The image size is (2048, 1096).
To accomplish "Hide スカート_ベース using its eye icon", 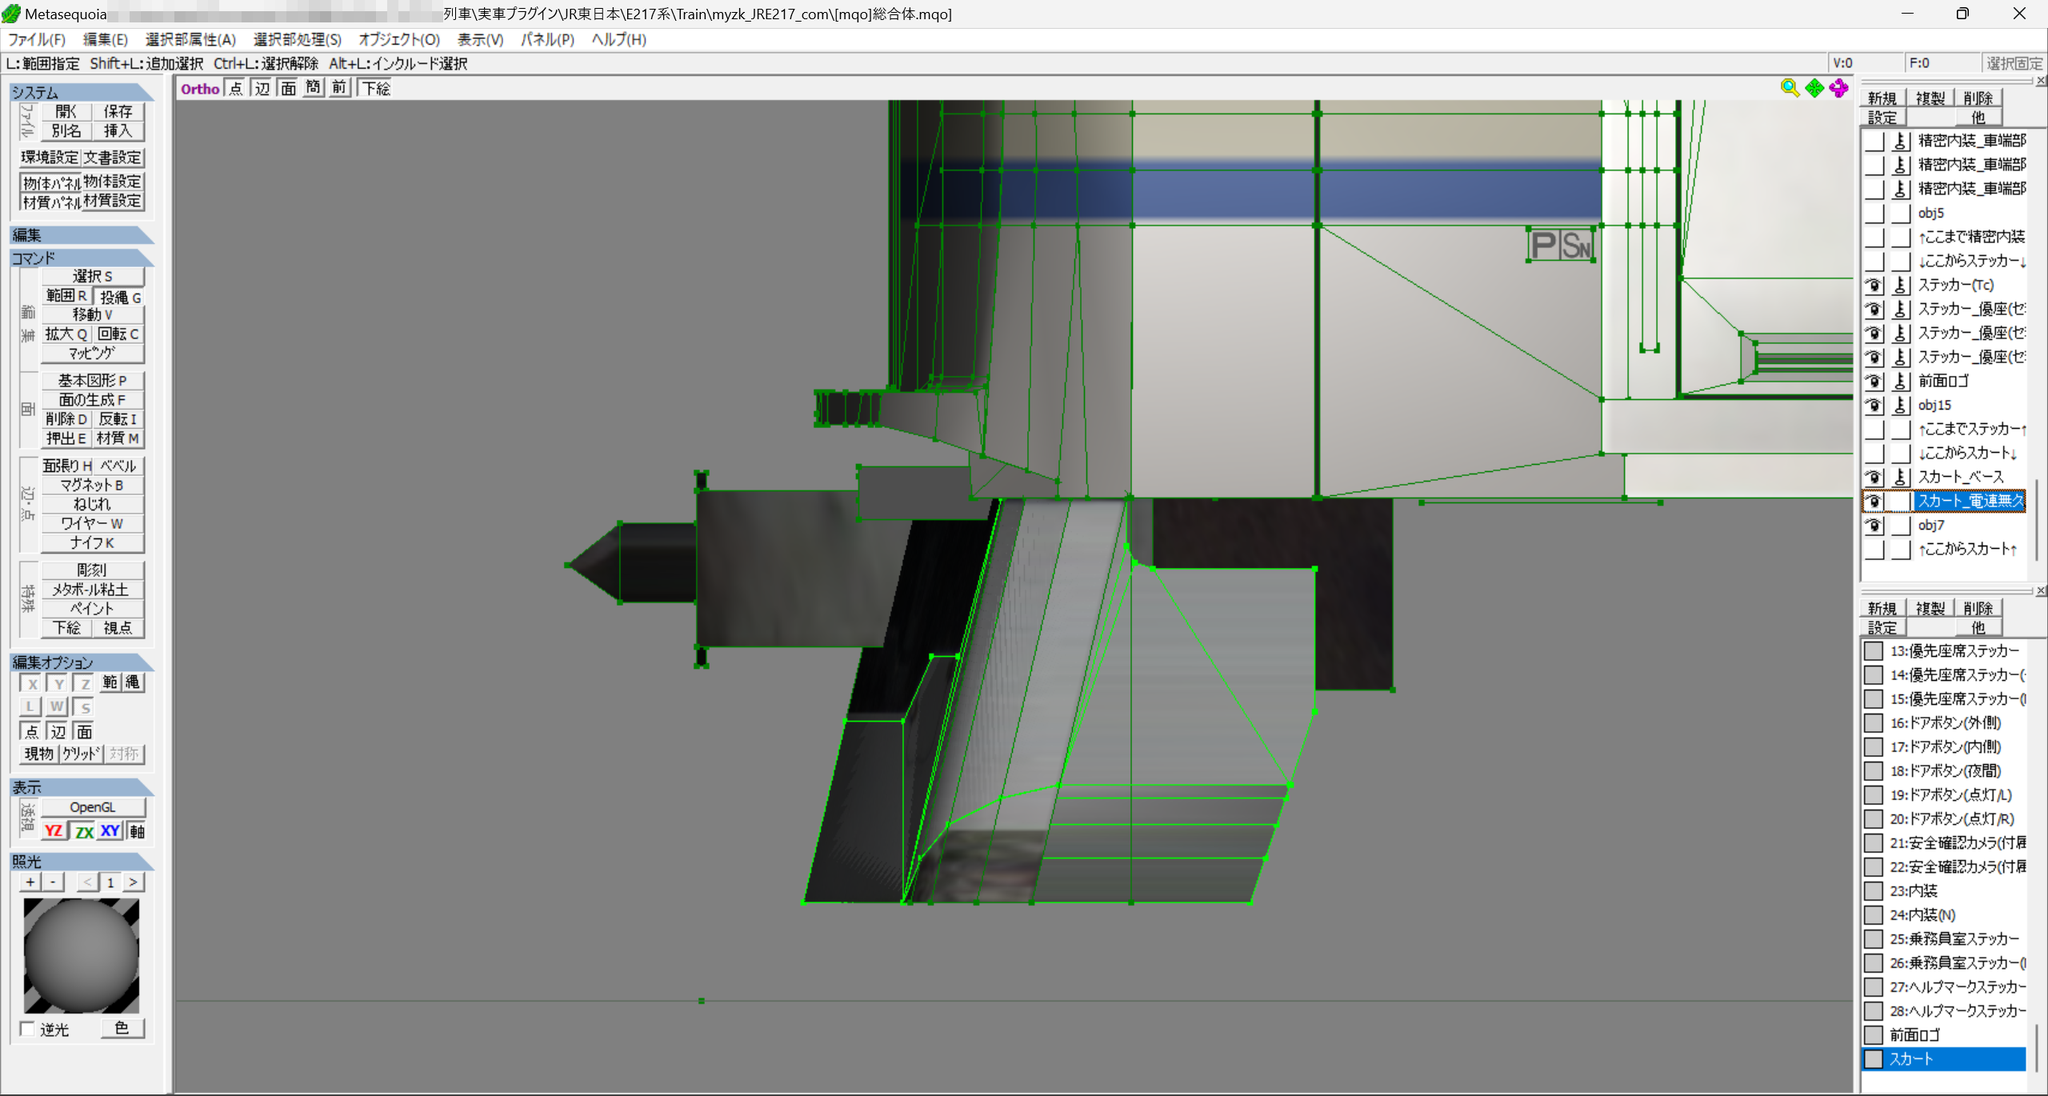I will [x=1874, y=477].
